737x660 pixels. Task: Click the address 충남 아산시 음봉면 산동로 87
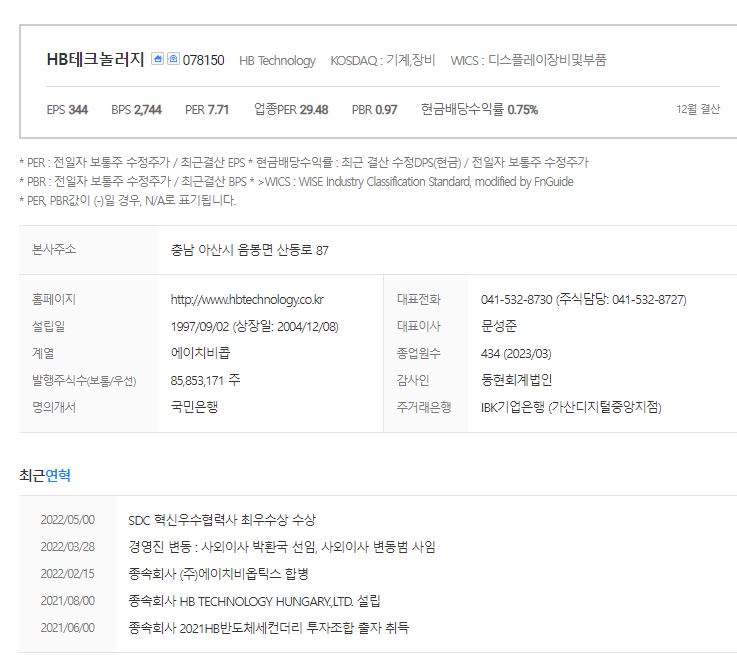(250, 250)
